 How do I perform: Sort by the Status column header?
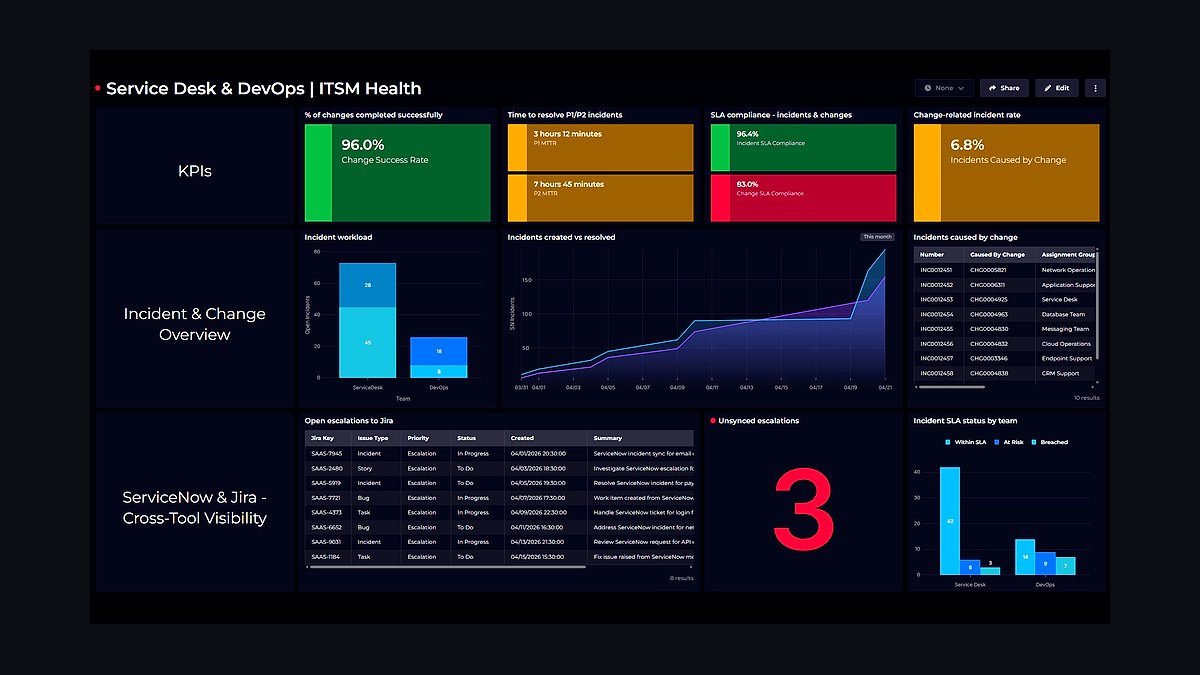click(x=478, y=438)
